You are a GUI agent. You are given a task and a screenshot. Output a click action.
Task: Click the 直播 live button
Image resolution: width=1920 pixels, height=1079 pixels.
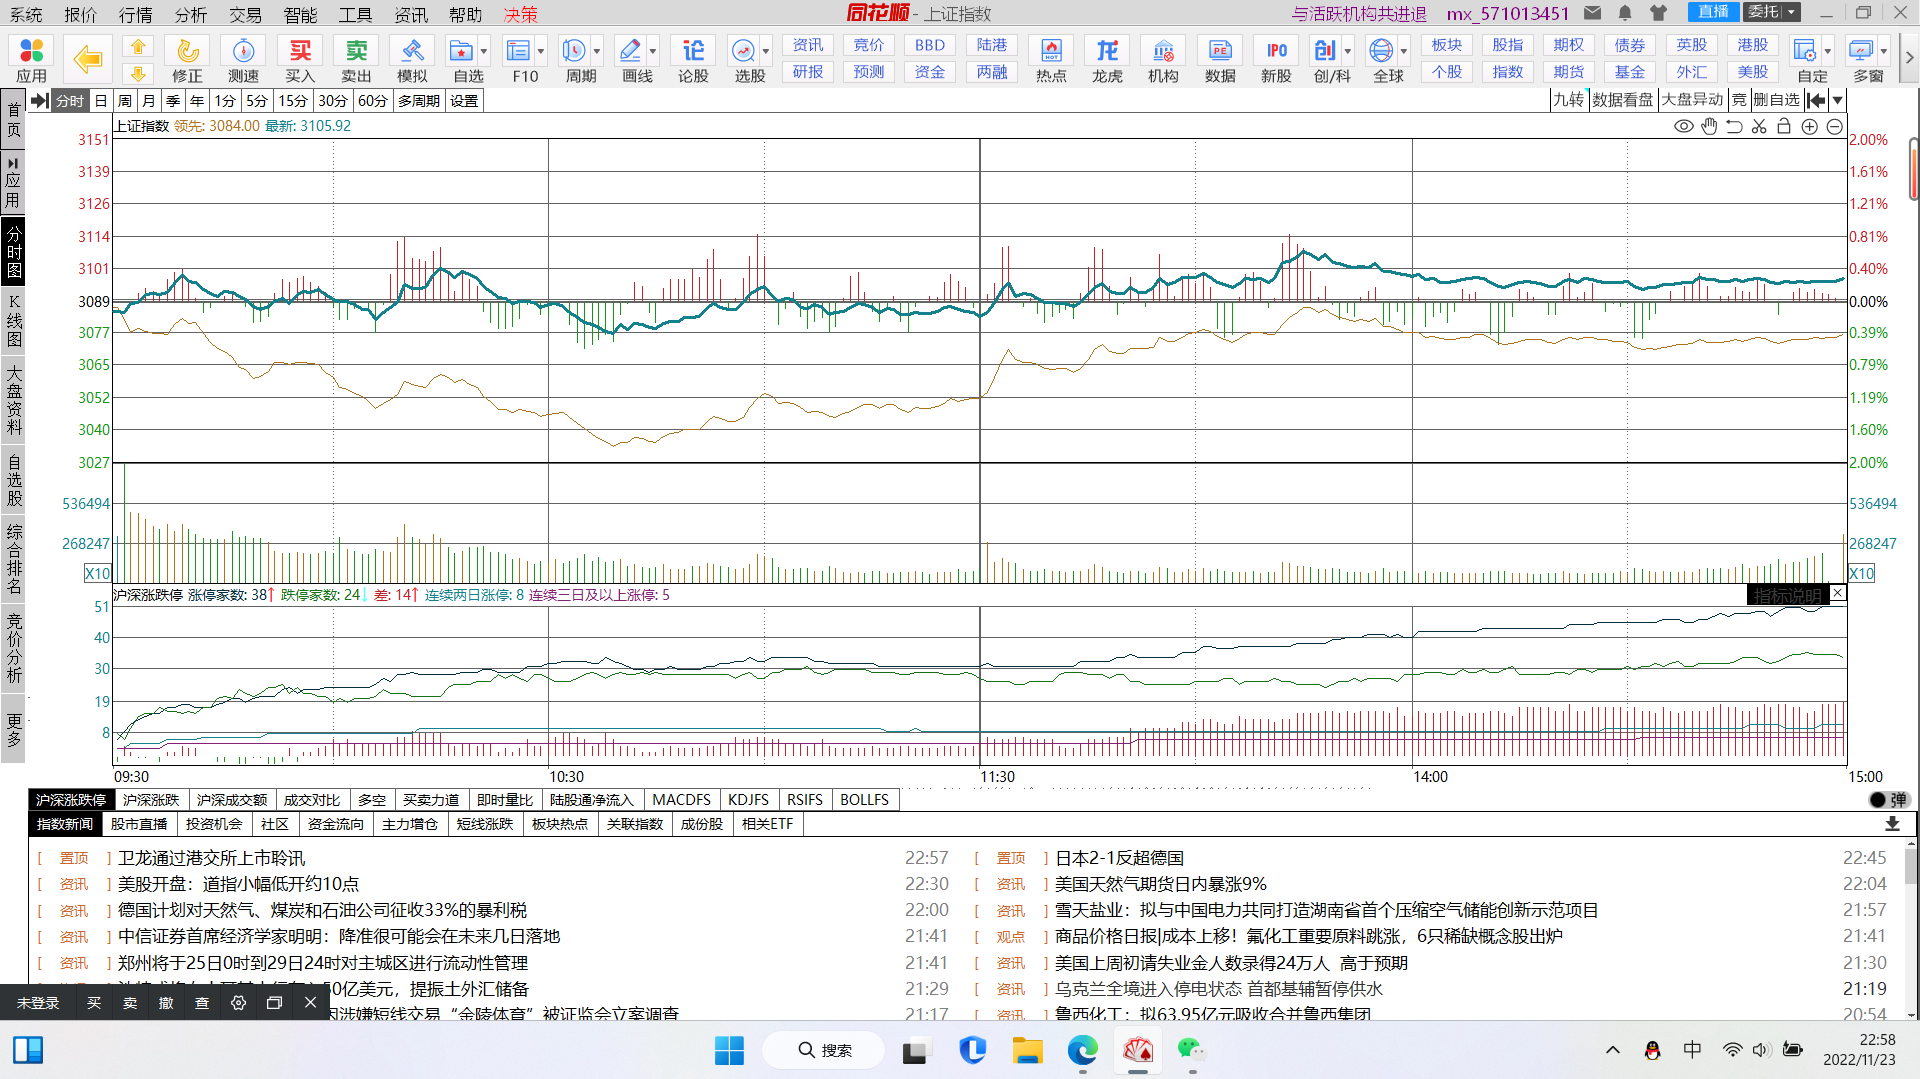tap(1713, 12)
